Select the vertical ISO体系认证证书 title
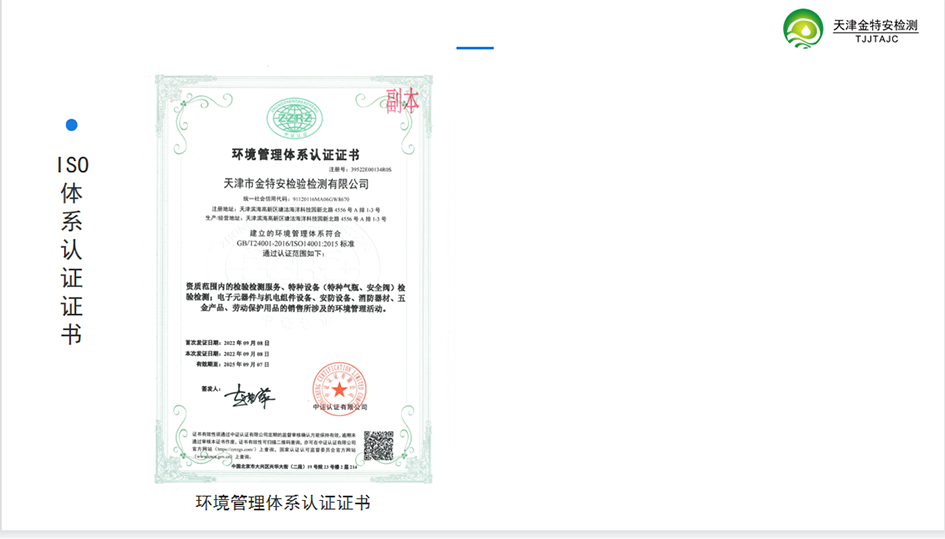The image size is (945, 539). click(71, 249)
